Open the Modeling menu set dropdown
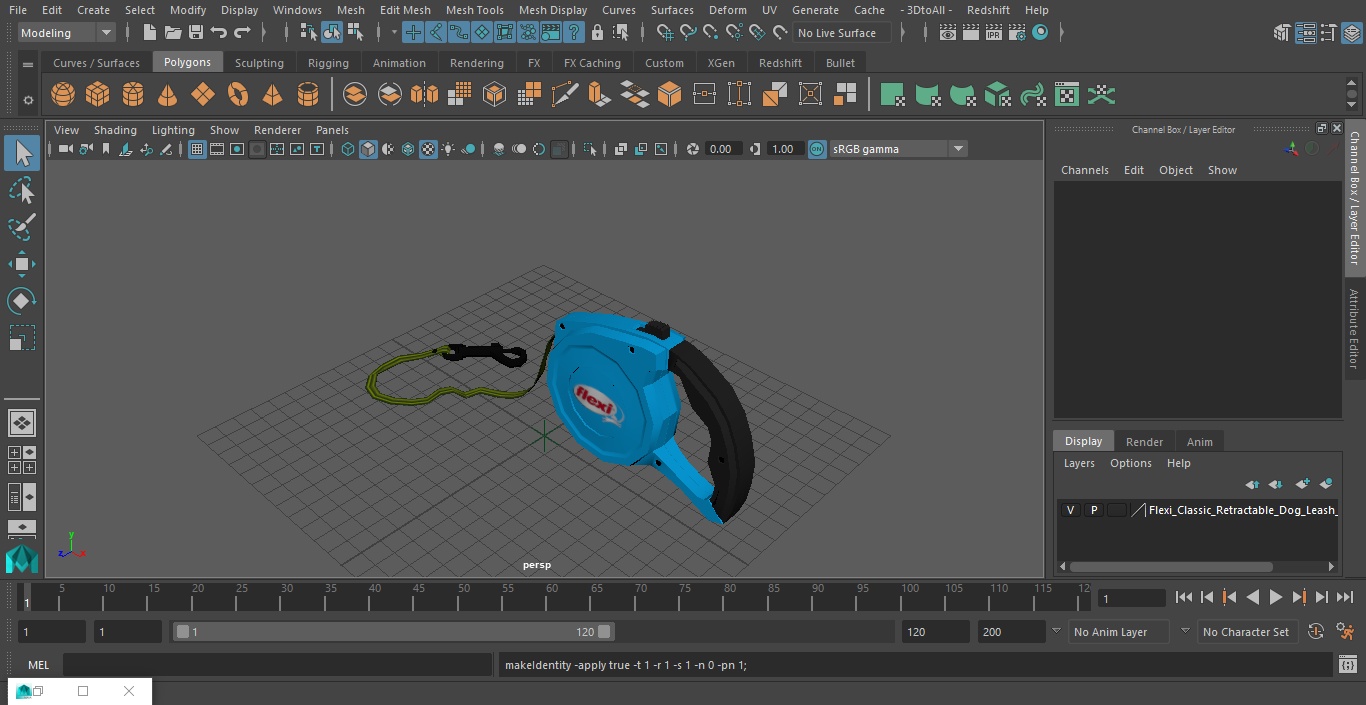Screen dimensions: 1366x705 point(67,33)
